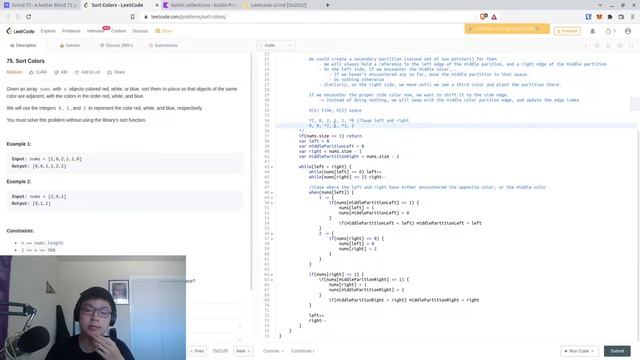The image size is (640, 360).
Task: Open Store in LeetCode navbar
Action: click(164, 31)
